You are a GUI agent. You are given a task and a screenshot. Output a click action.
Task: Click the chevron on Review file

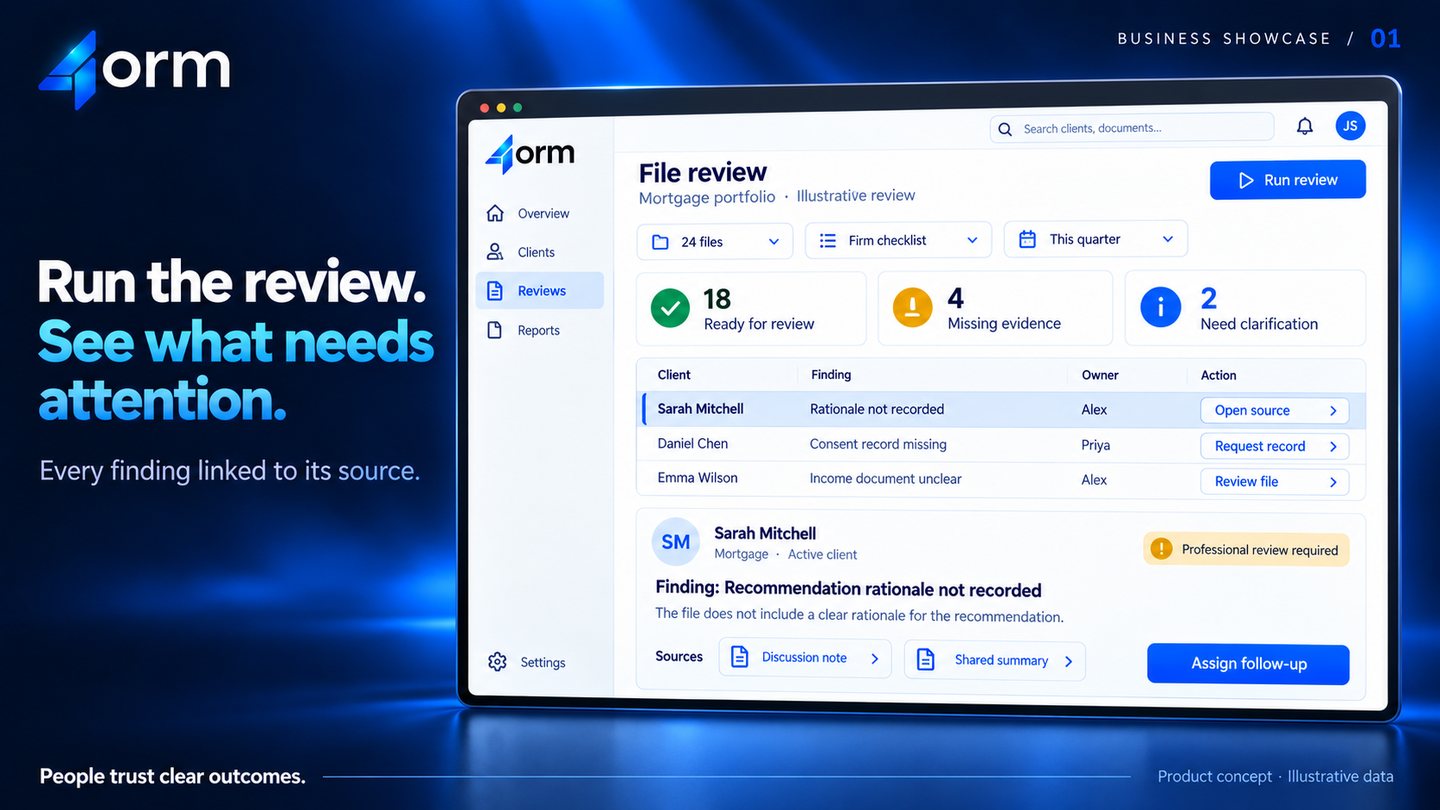click(x=1333, y=482)
